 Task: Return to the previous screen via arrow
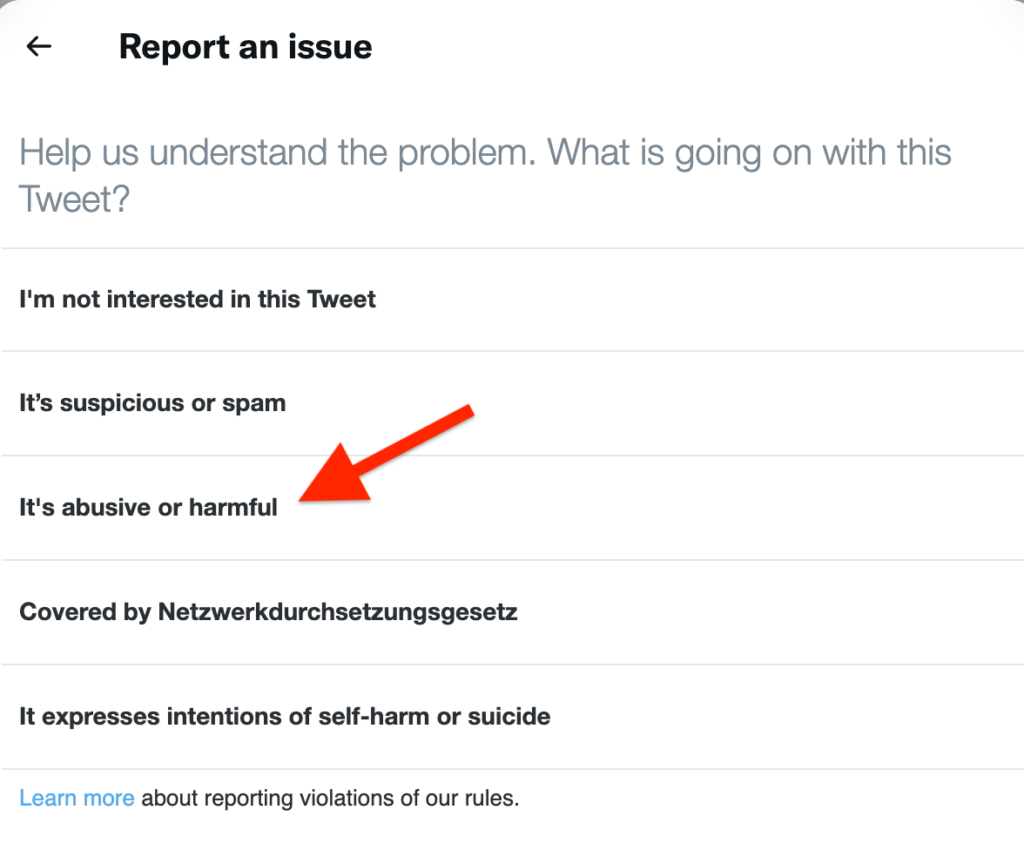pos(39,46)
